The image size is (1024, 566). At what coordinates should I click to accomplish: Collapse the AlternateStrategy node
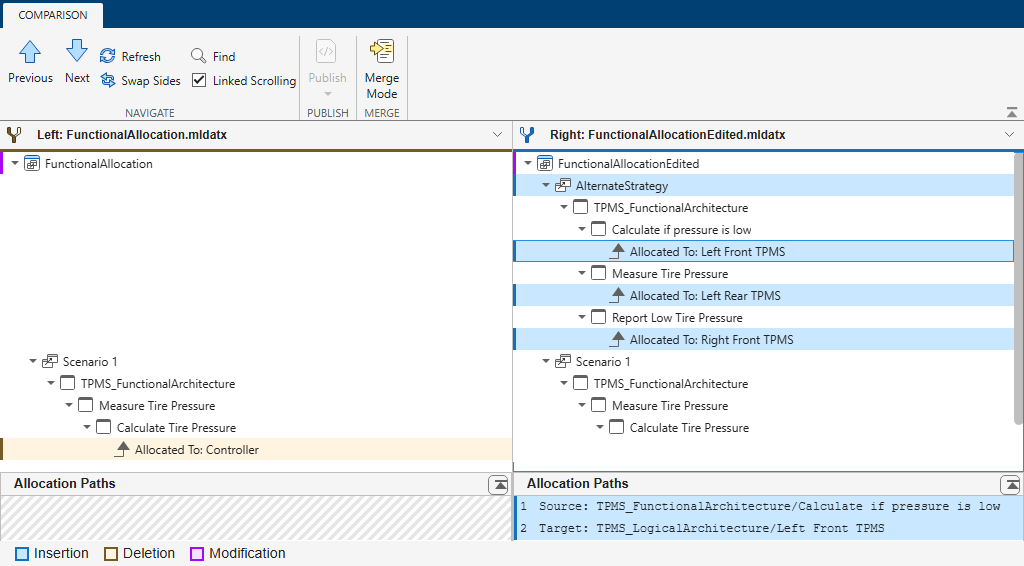point(546,185)
